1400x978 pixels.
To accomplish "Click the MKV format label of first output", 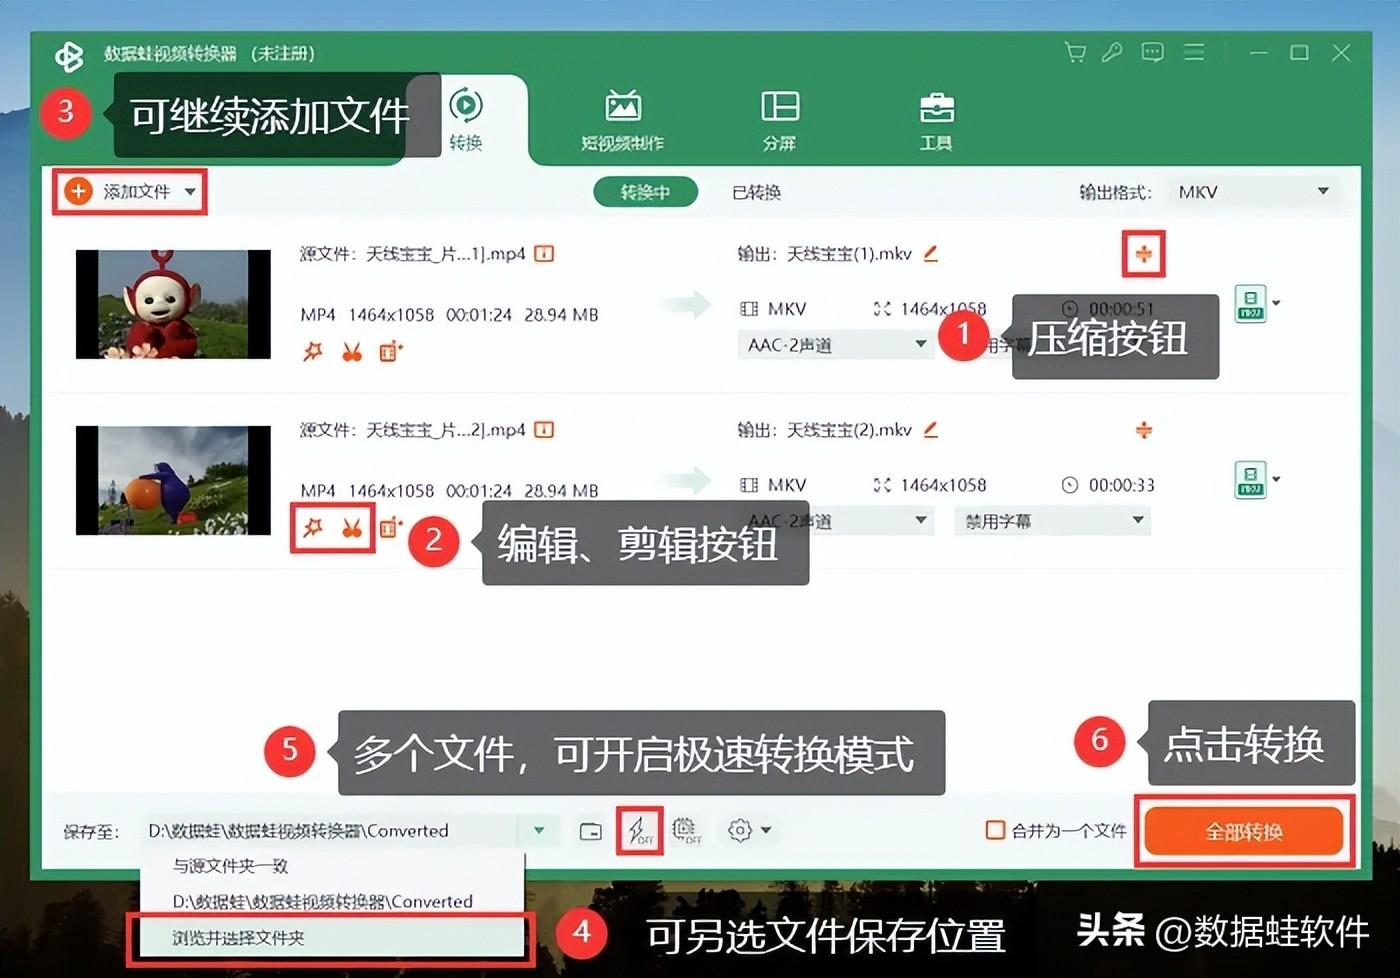I will click(787, 309).
